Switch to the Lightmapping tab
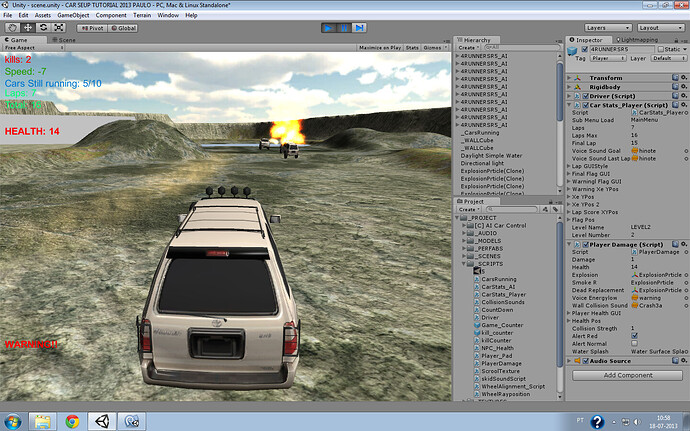Viewport: 690px width, 431px height. [x=637, y=40]
